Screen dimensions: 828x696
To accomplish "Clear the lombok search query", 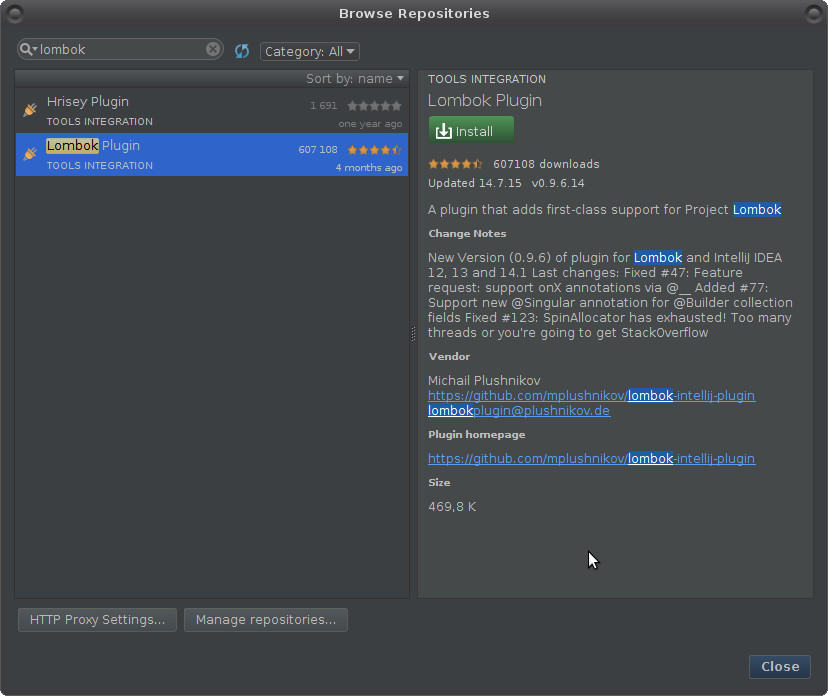I will coord(211,48).
